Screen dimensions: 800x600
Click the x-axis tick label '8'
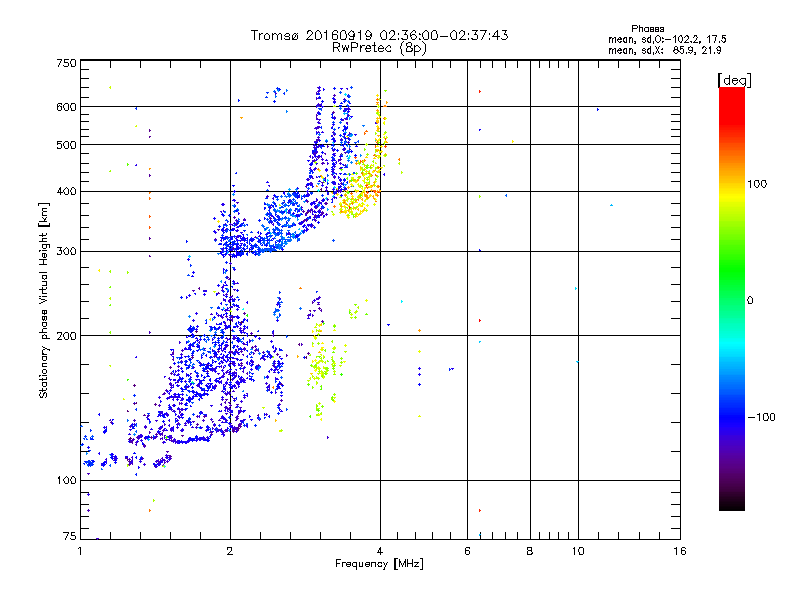(x=530, y=551)
